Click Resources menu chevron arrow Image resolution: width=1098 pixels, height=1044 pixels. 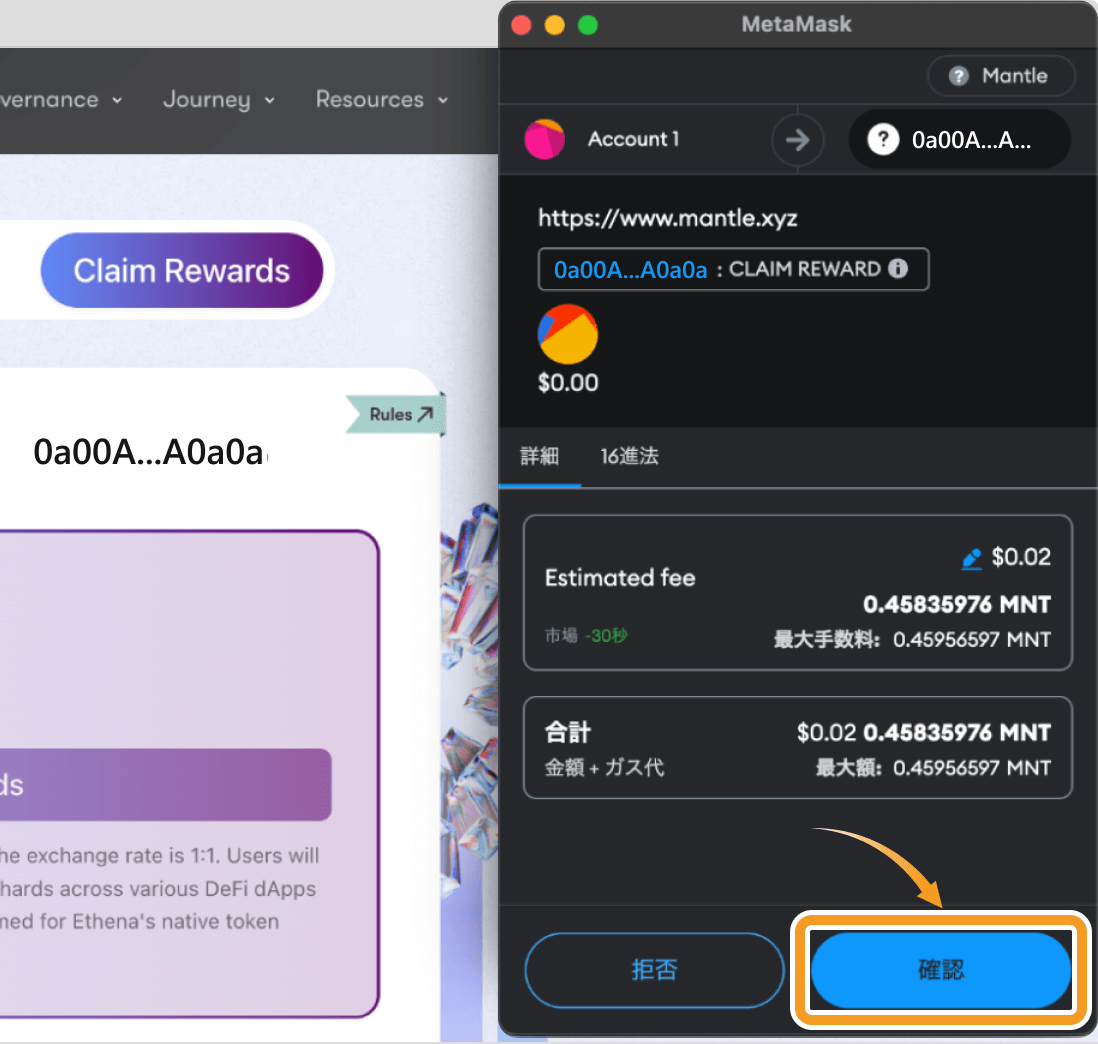coord(443,101)
